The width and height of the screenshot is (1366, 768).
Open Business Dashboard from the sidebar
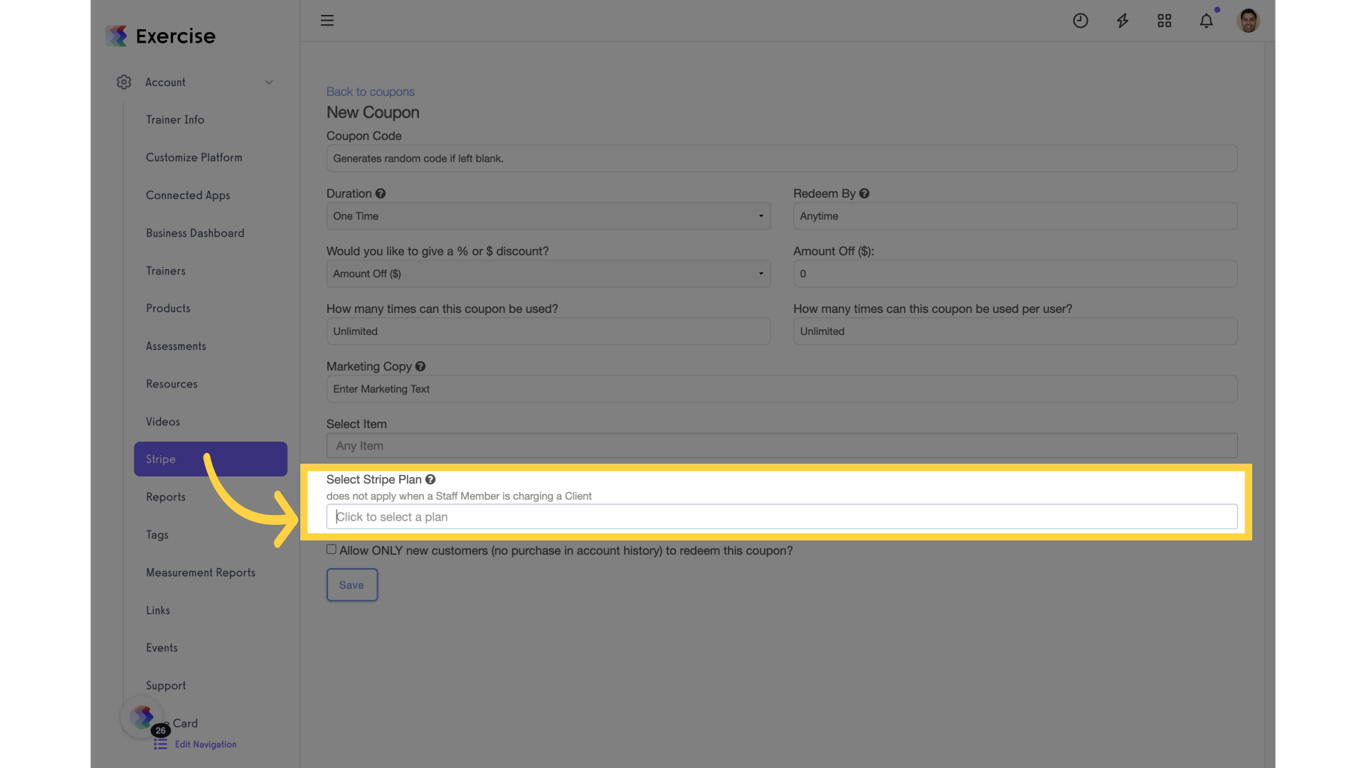[195, 233]
